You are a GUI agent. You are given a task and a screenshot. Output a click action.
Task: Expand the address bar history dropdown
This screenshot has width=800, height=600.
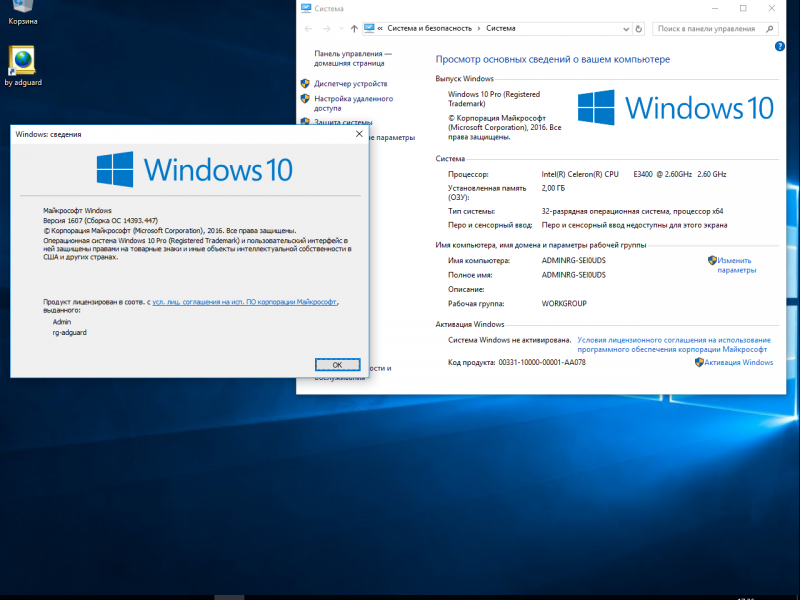coord(626,29)
